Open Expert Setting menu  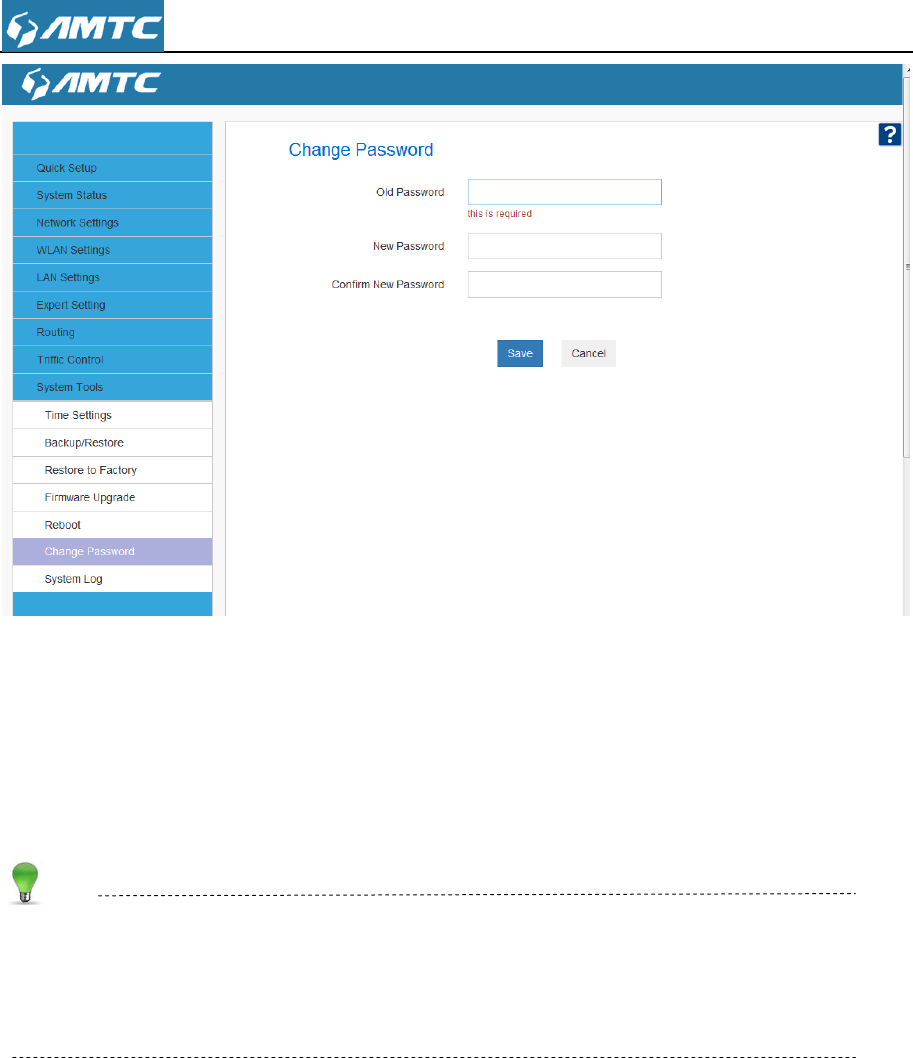tap(112, 305)
